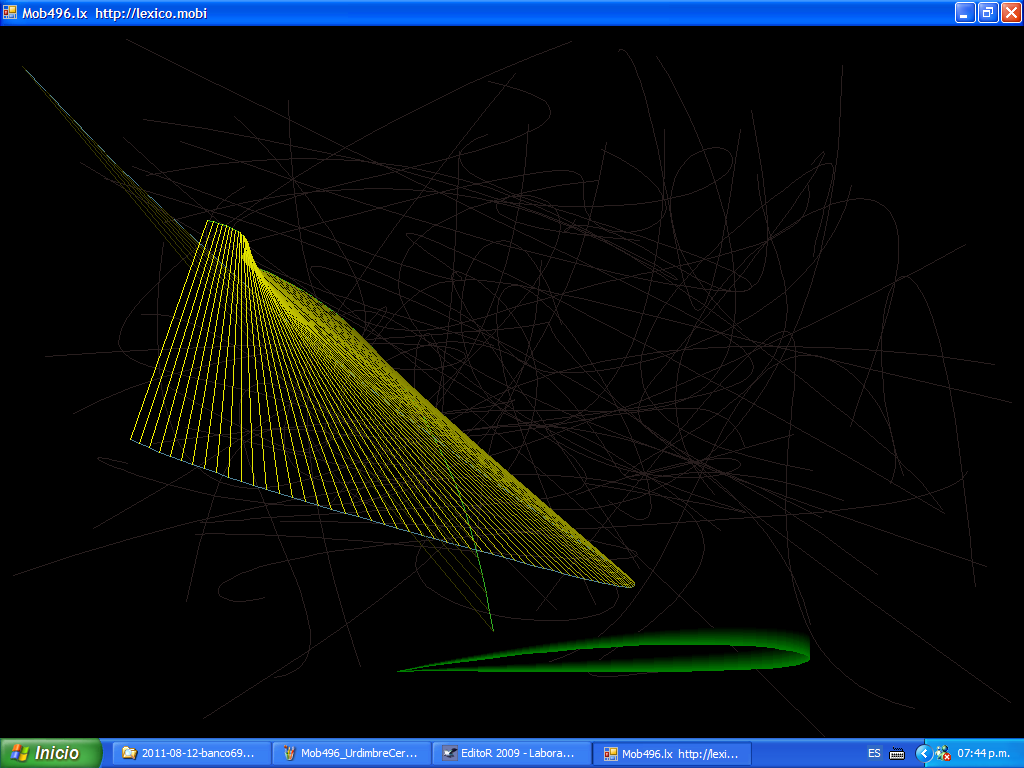Click the network connection tray icon
This screenshot has width=1024, height=768.
point(942,753)
